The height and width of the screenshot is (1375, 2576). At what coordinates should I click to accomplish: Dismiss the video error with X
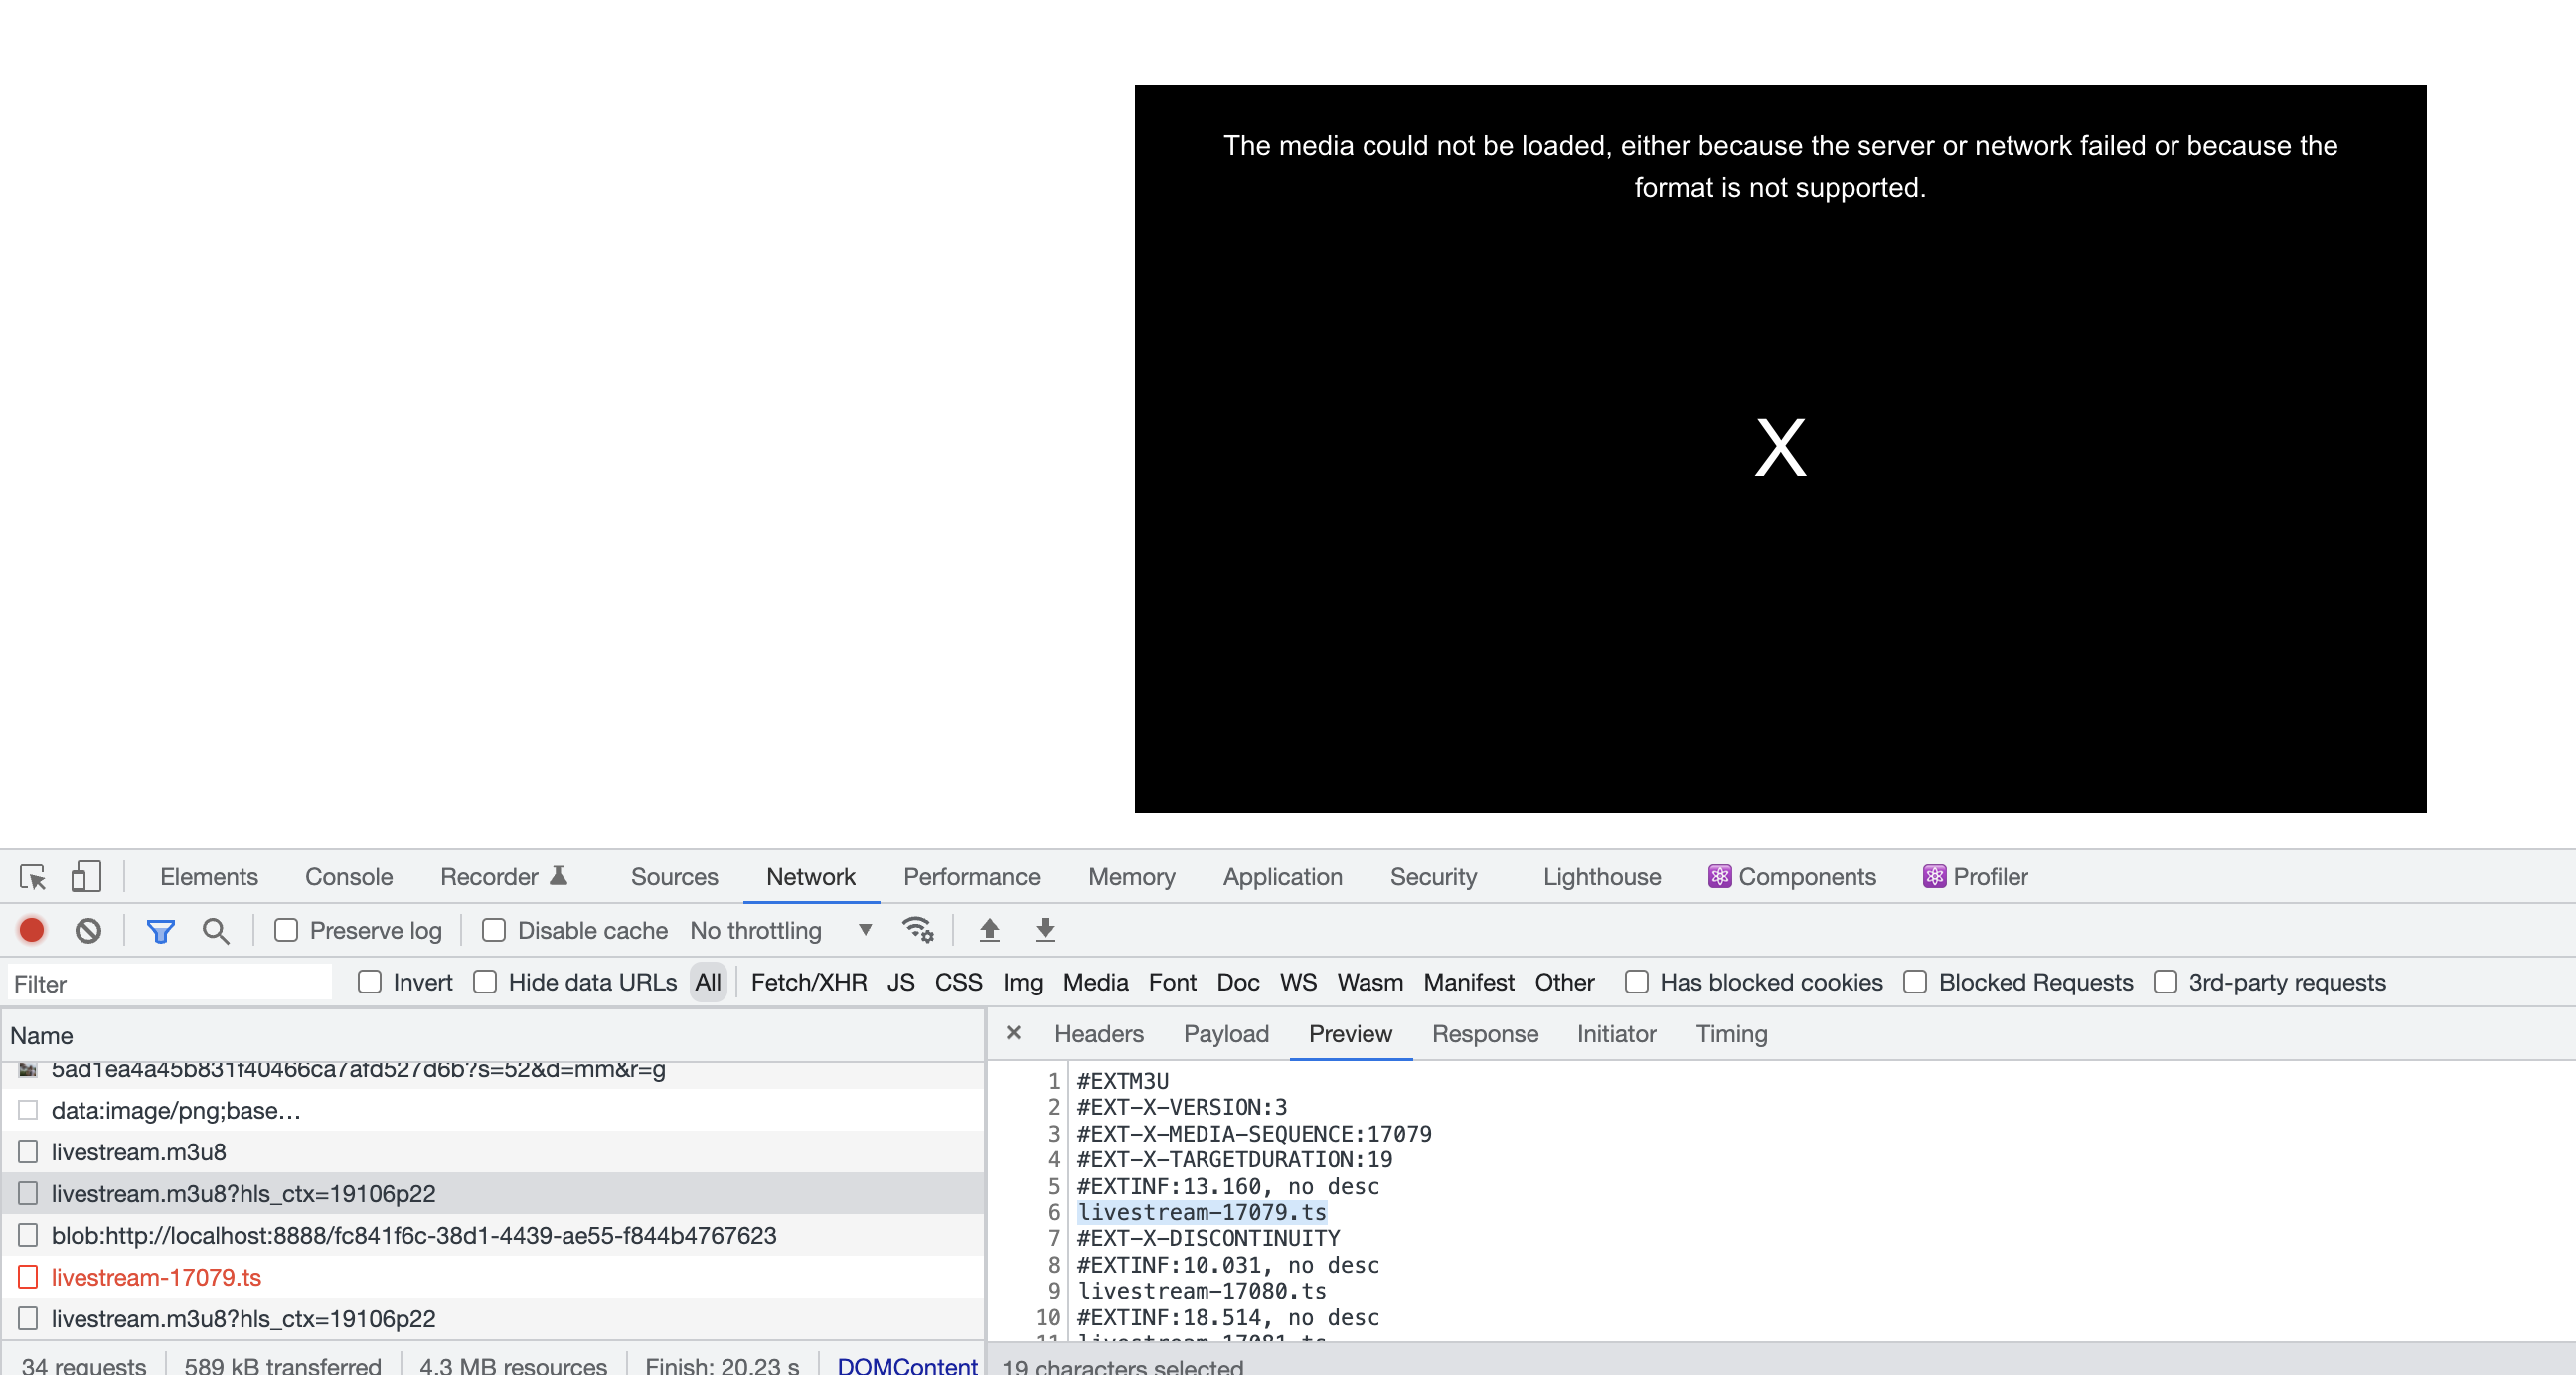click(x=1779, y=448)
